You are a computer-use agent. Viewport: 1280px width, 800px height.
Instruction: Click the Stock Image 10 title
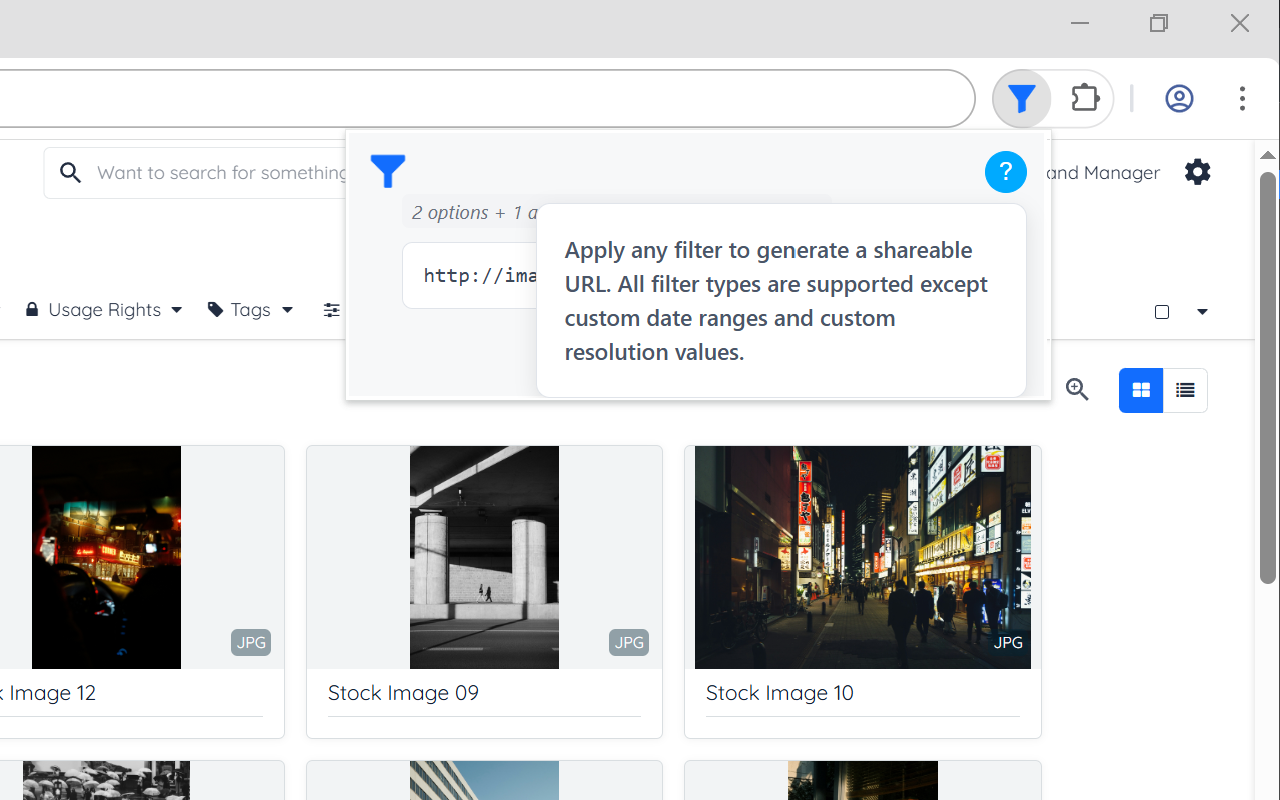pyautogui.click(x=779, y=693)
